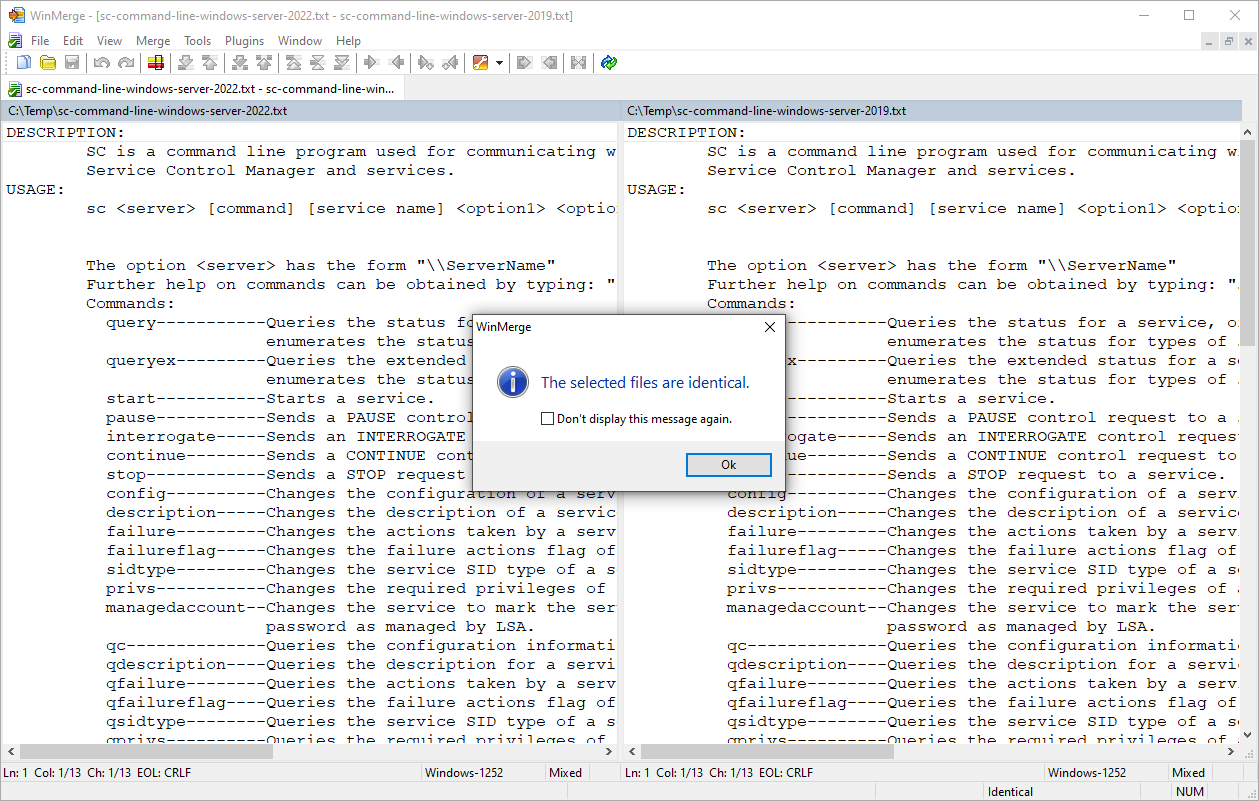Viewport: 1259px width, 801px height.
Task: Click 'DESCRIPTION:' line in left pane
Action: coord(66,133)
